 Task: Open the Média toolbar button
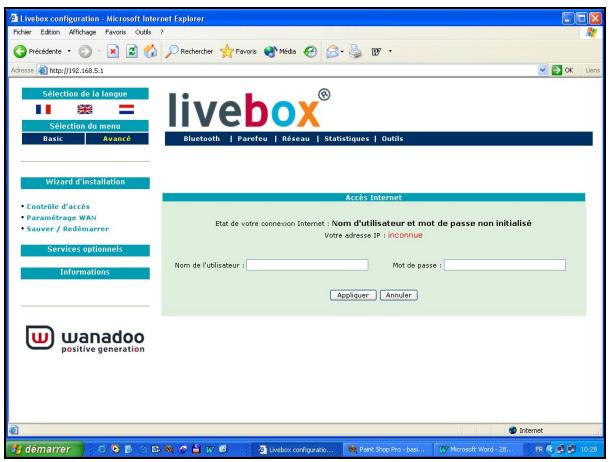(x=280, y=51)
